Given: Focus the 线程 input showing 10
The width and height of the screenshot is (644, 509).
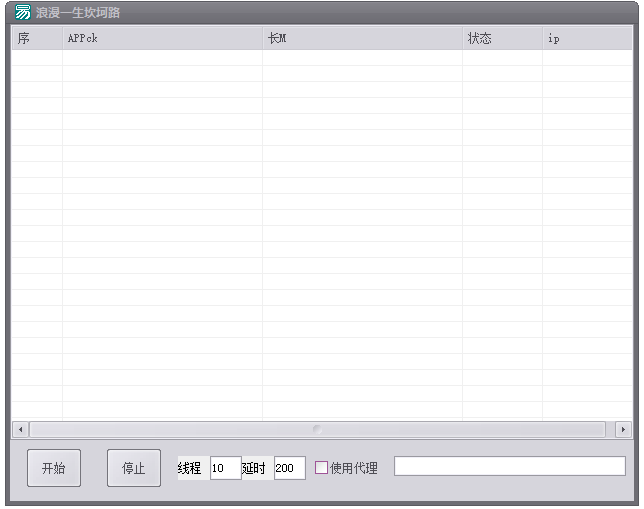Looking at the screenshot, I should coord(225,468).
